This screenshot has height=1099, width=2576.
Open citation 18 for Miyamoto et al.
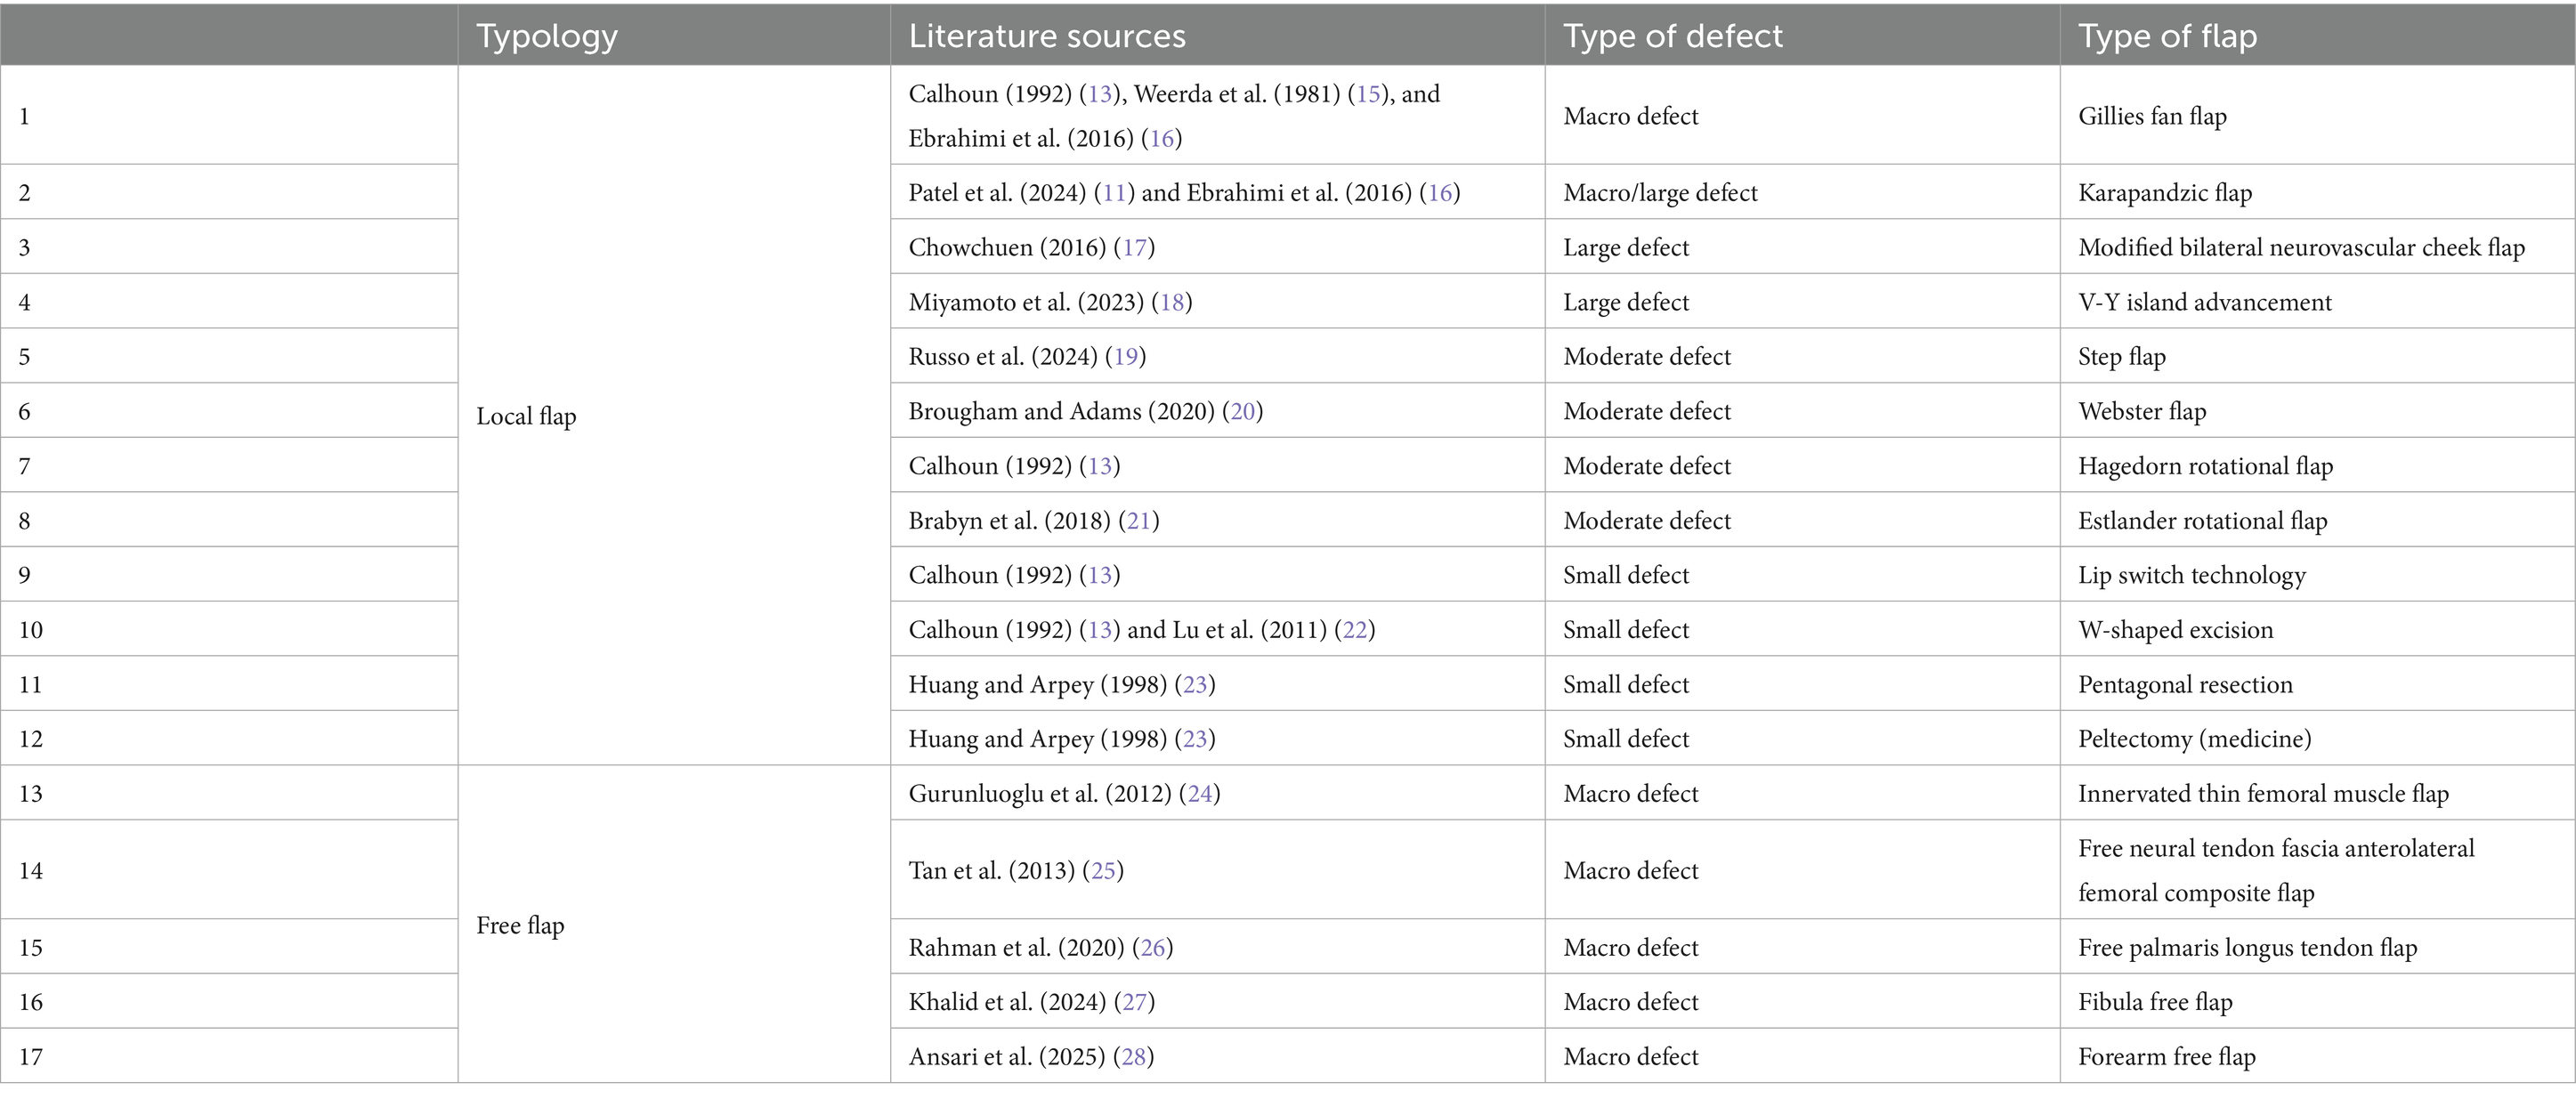click(1171, 302)
